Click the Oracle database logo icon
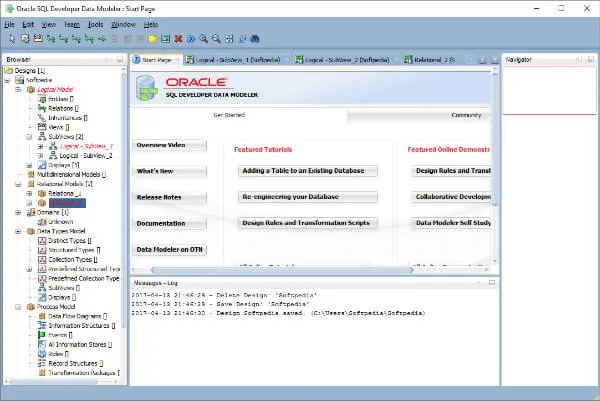 point(147,88)
